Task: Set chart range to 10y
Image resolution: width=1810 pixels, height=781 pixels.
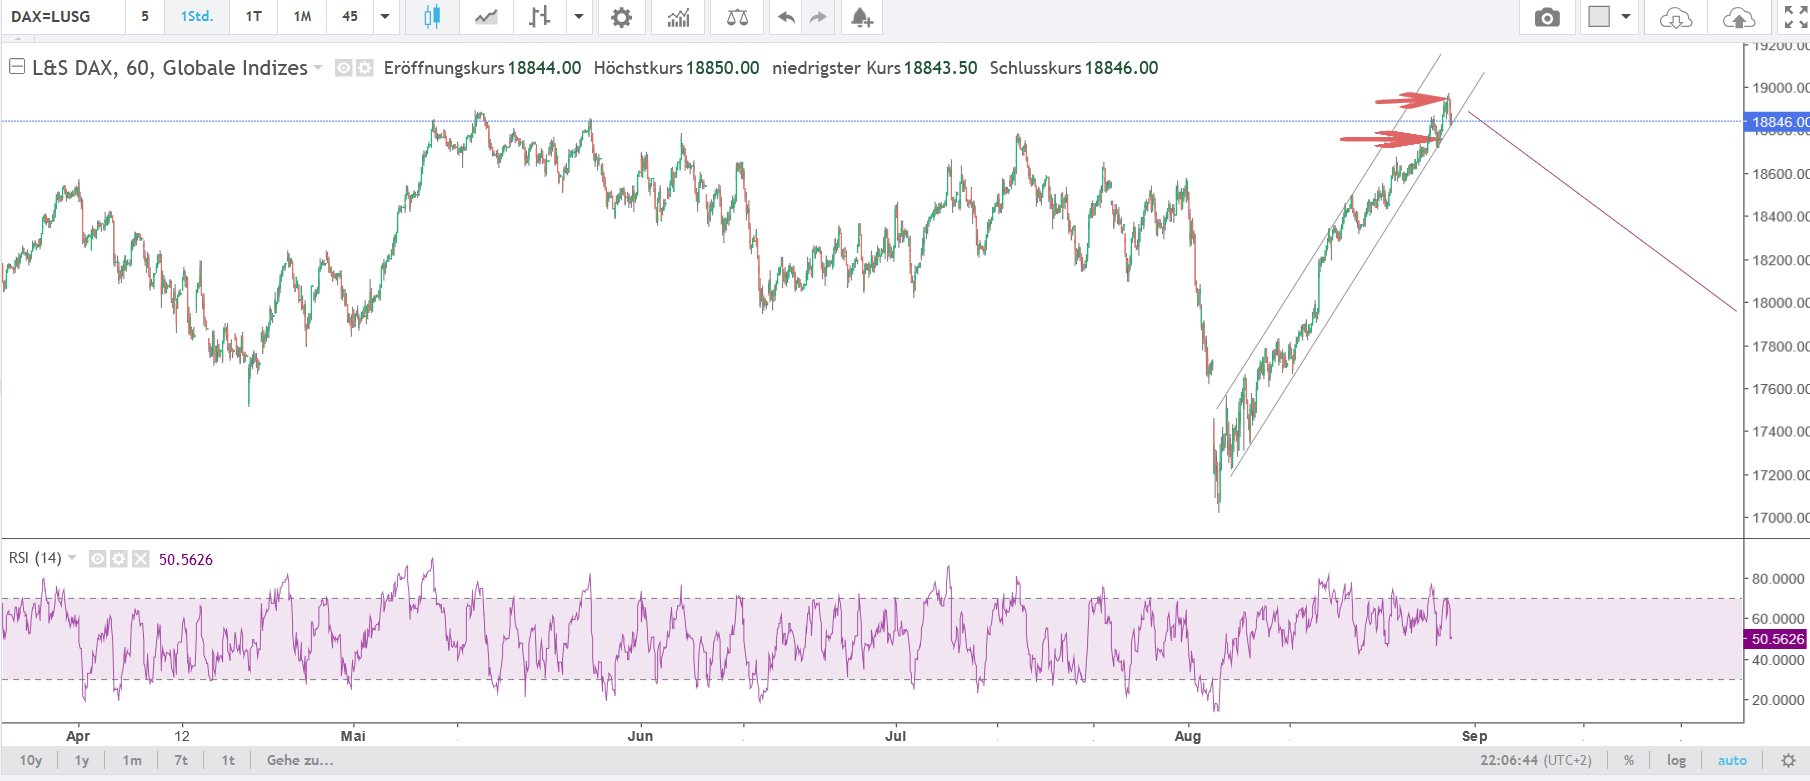Action: tap(31, 760)
